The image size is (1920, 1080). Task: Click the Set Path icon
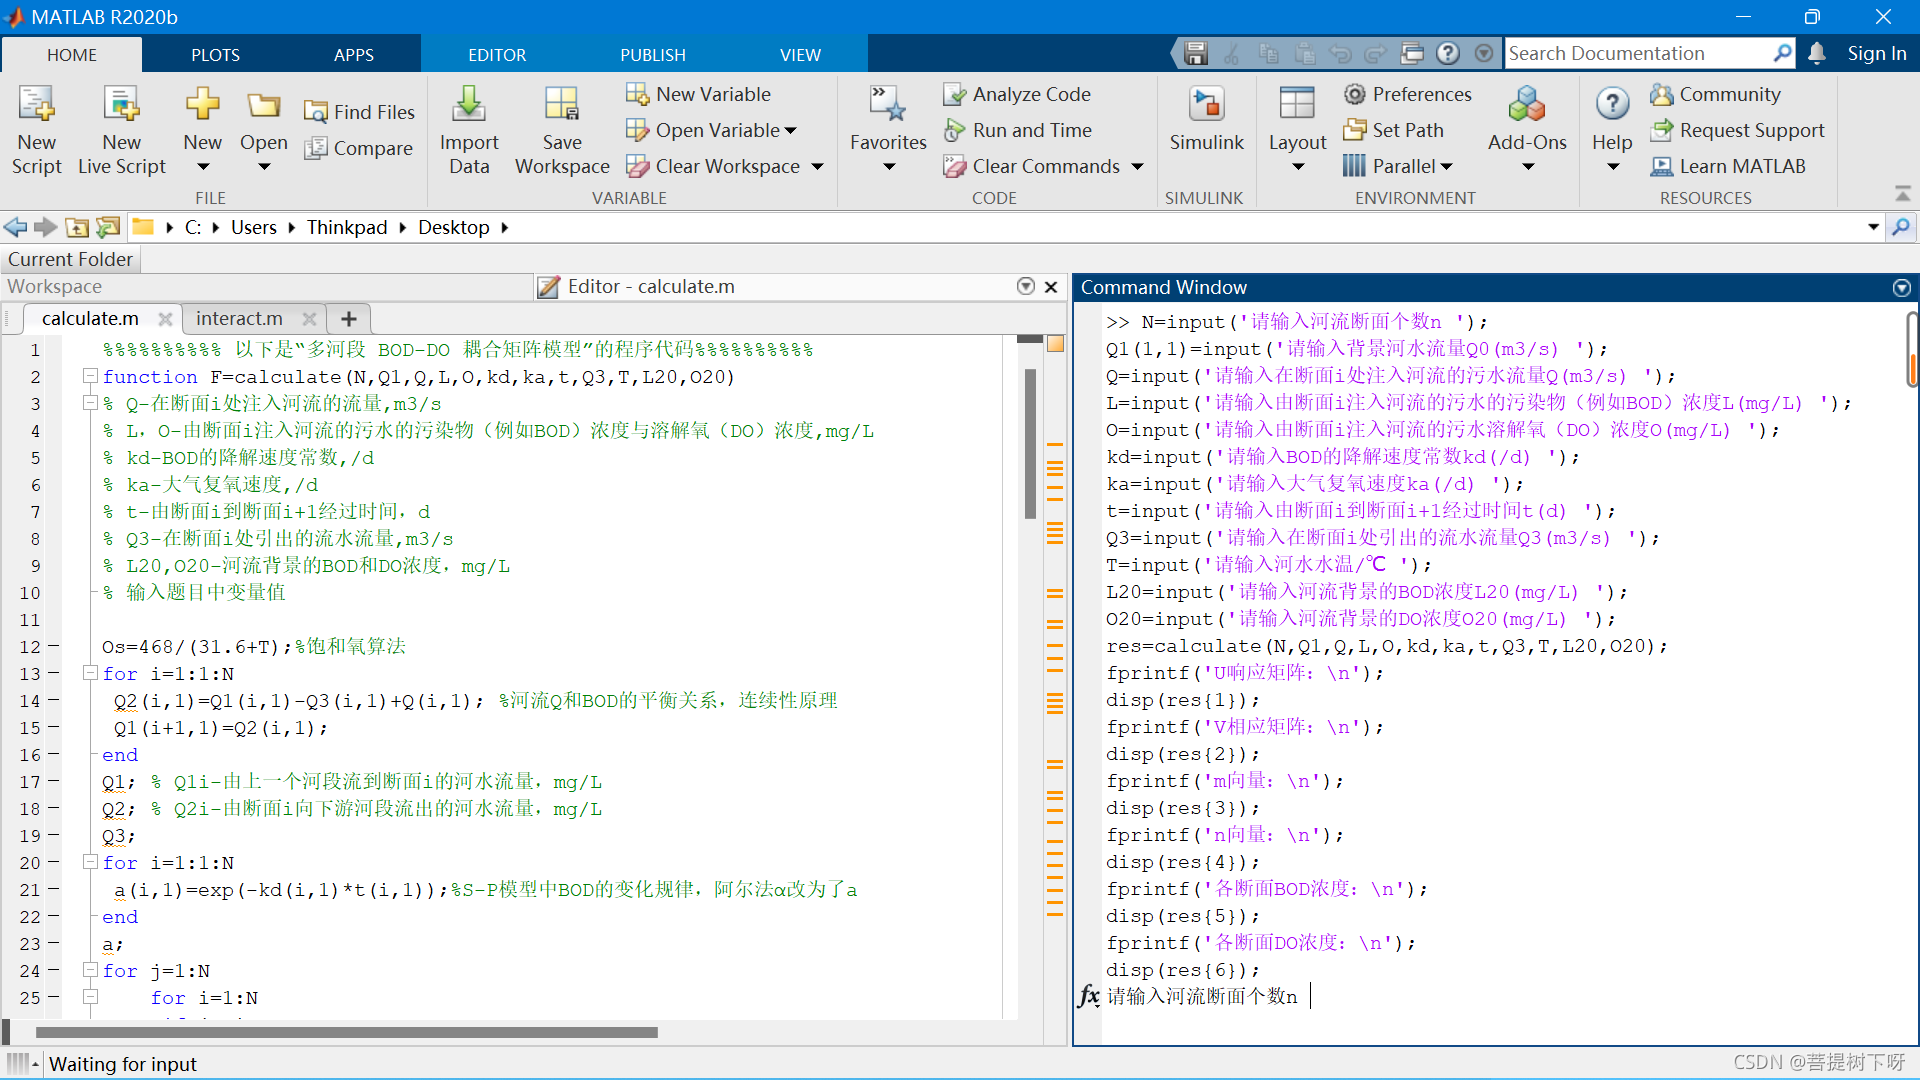(x=1355, y=130)
